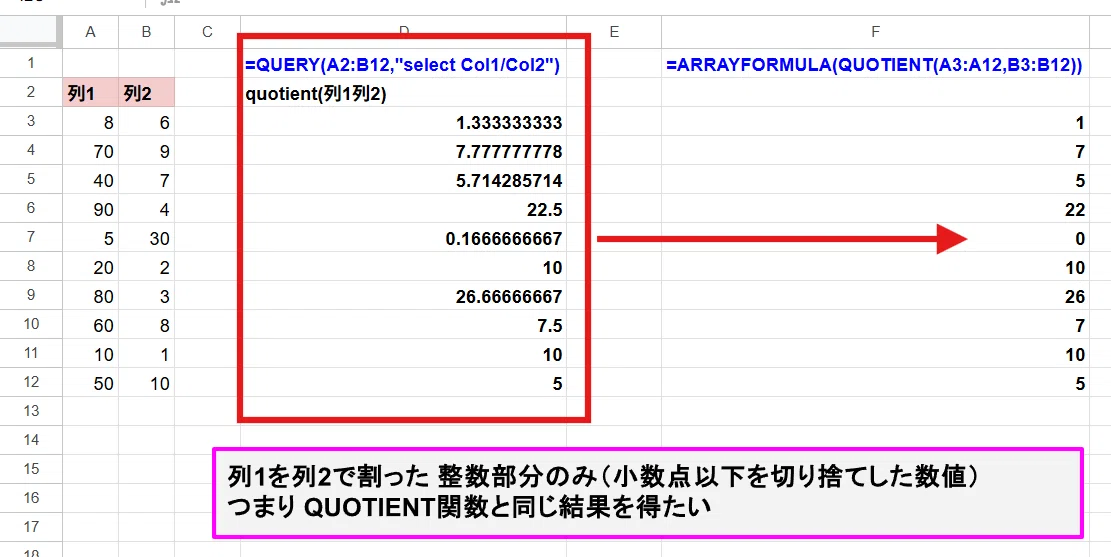The width and height of the screenshot is (1111, 557).
Task: Select the cell showing 7.777777778
Action: coord(403,150)
